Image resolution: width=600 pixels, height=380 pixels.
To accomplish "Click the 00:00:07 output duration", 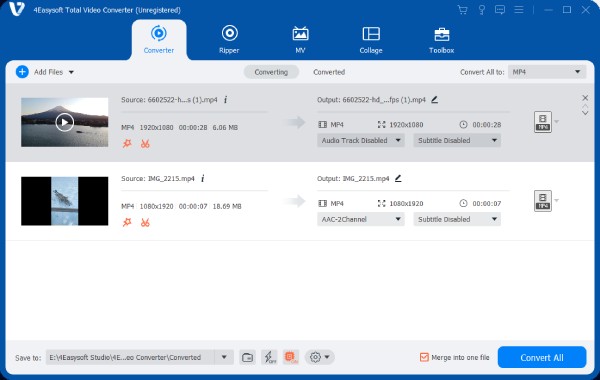I will 487,204.
